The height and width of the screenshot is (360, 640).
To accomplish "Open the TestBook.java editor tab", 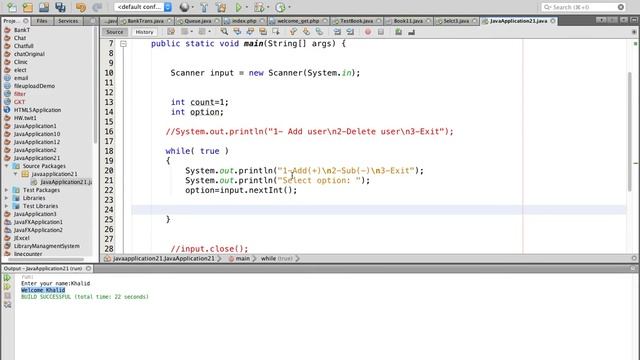I will click(x=356, y=21).
